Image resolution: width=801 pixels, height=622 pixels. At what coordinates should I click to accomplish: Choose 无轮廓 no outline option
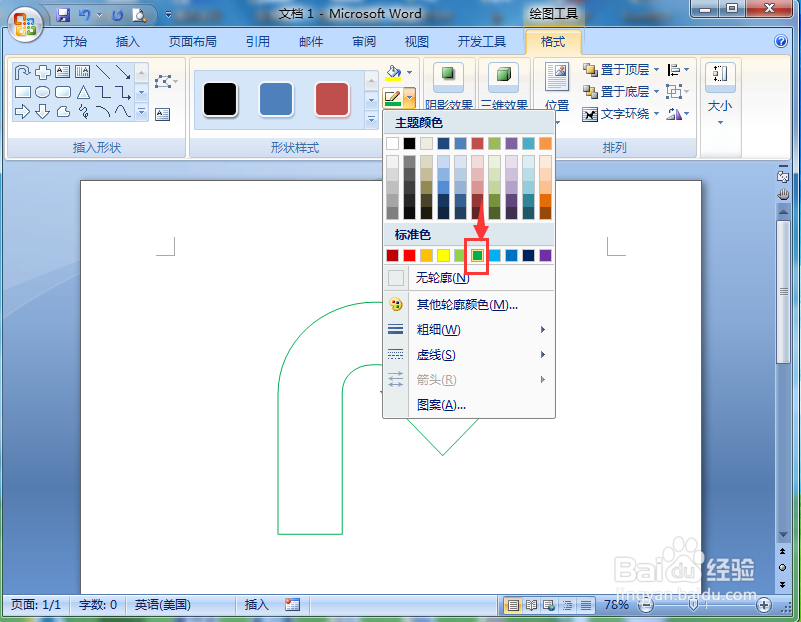[x=469, y=278]
